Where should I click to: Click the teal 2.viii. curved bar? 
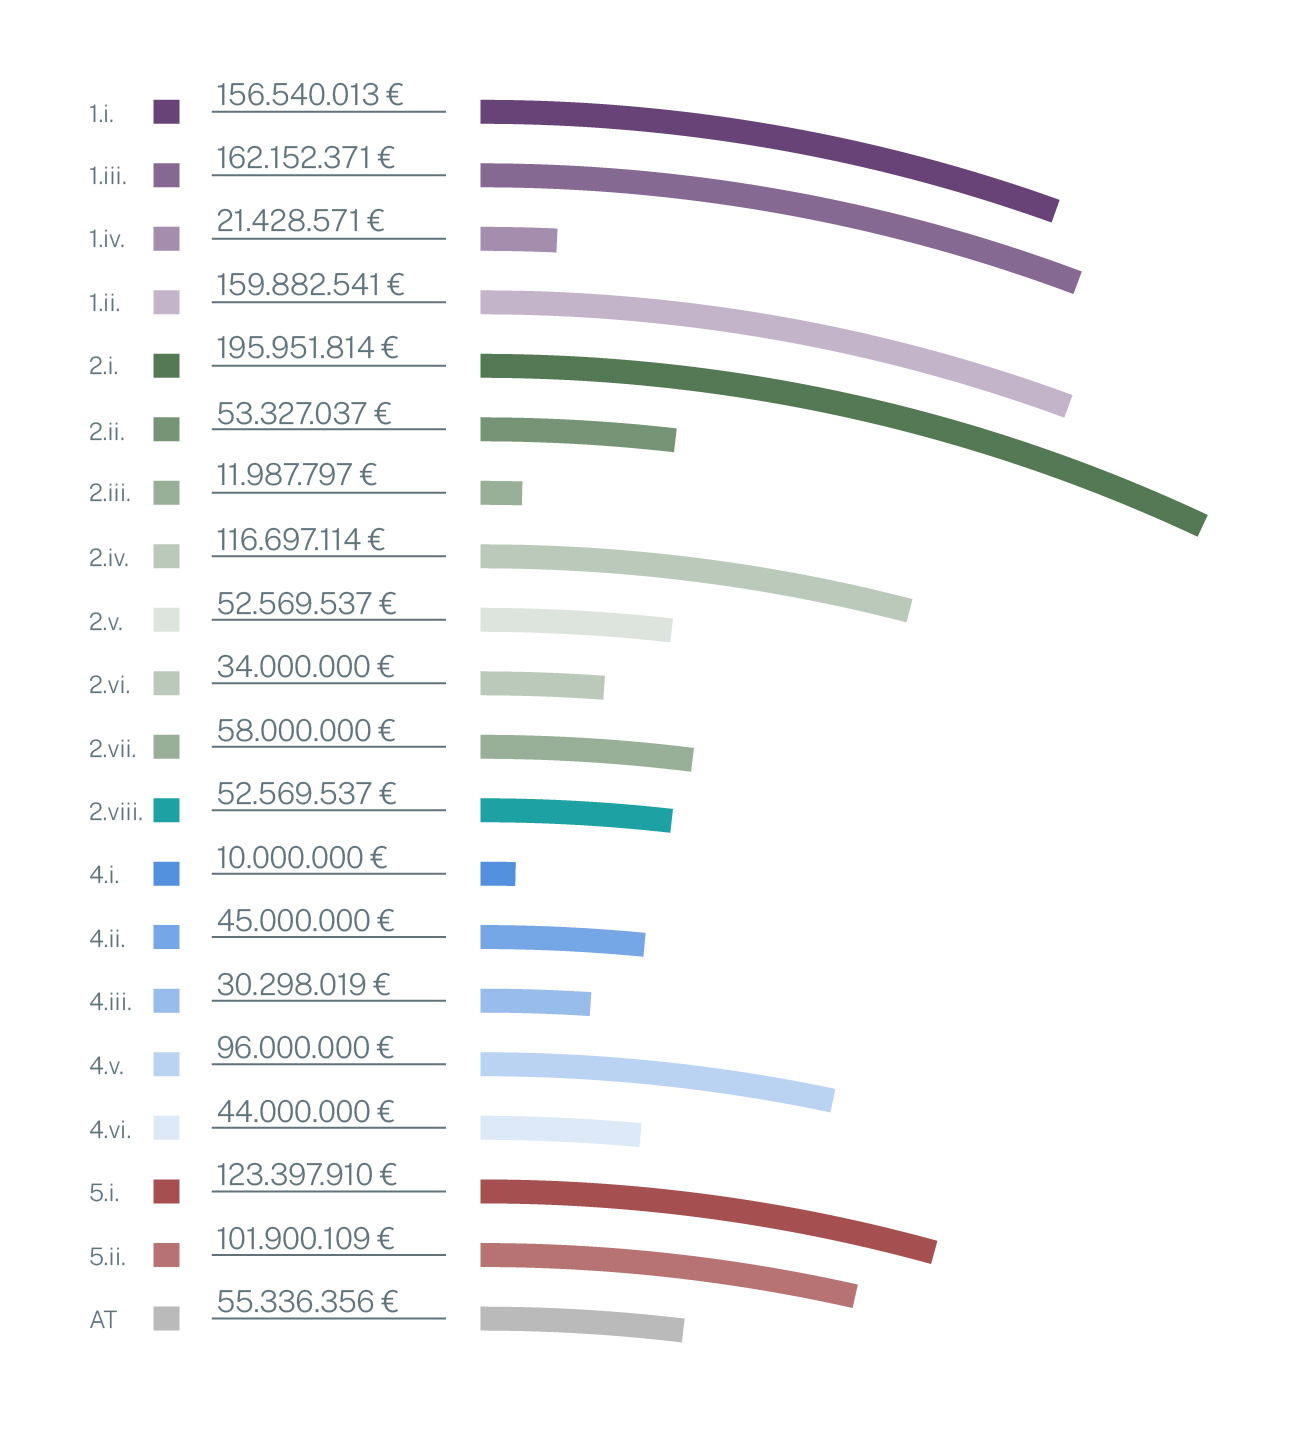click(x=576, y=812)
